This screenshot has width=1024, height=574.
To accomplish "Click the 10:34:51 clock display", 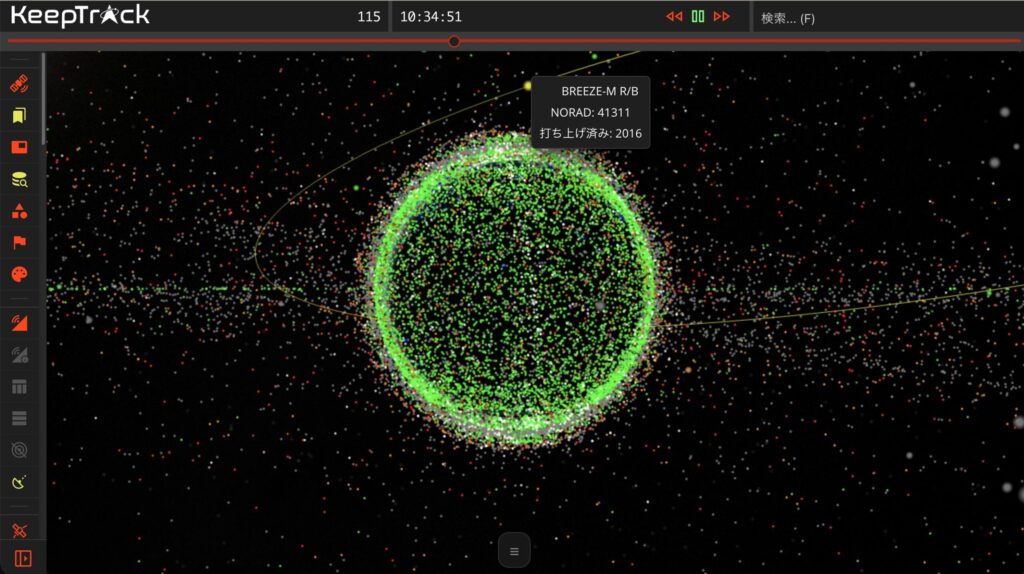I will click(431, 17).
